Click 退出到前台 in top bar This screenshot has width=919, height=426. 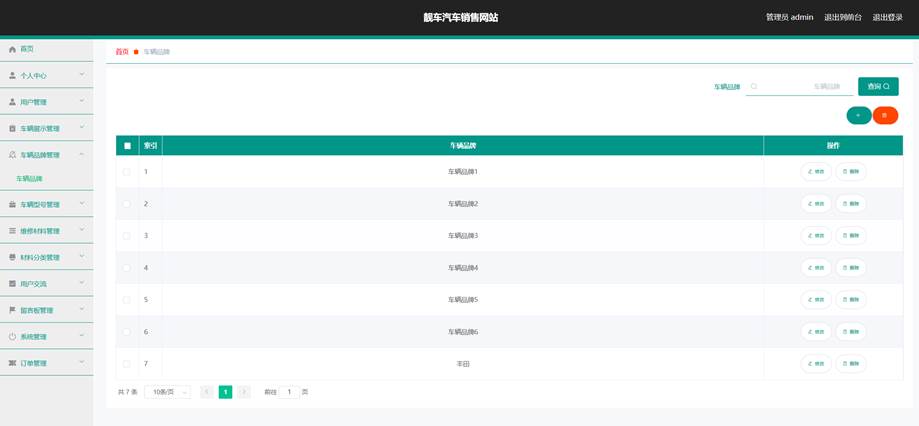click(843, 18)
